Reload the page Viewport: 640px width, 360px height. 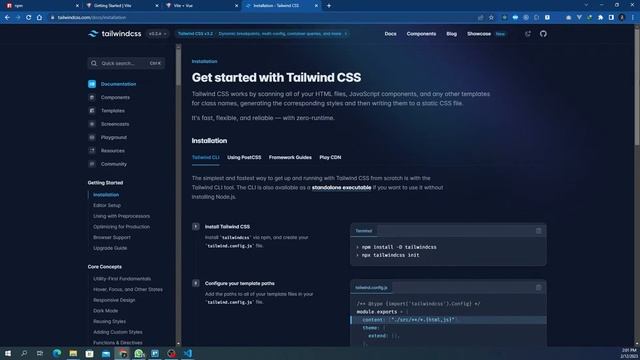[29, 18]
